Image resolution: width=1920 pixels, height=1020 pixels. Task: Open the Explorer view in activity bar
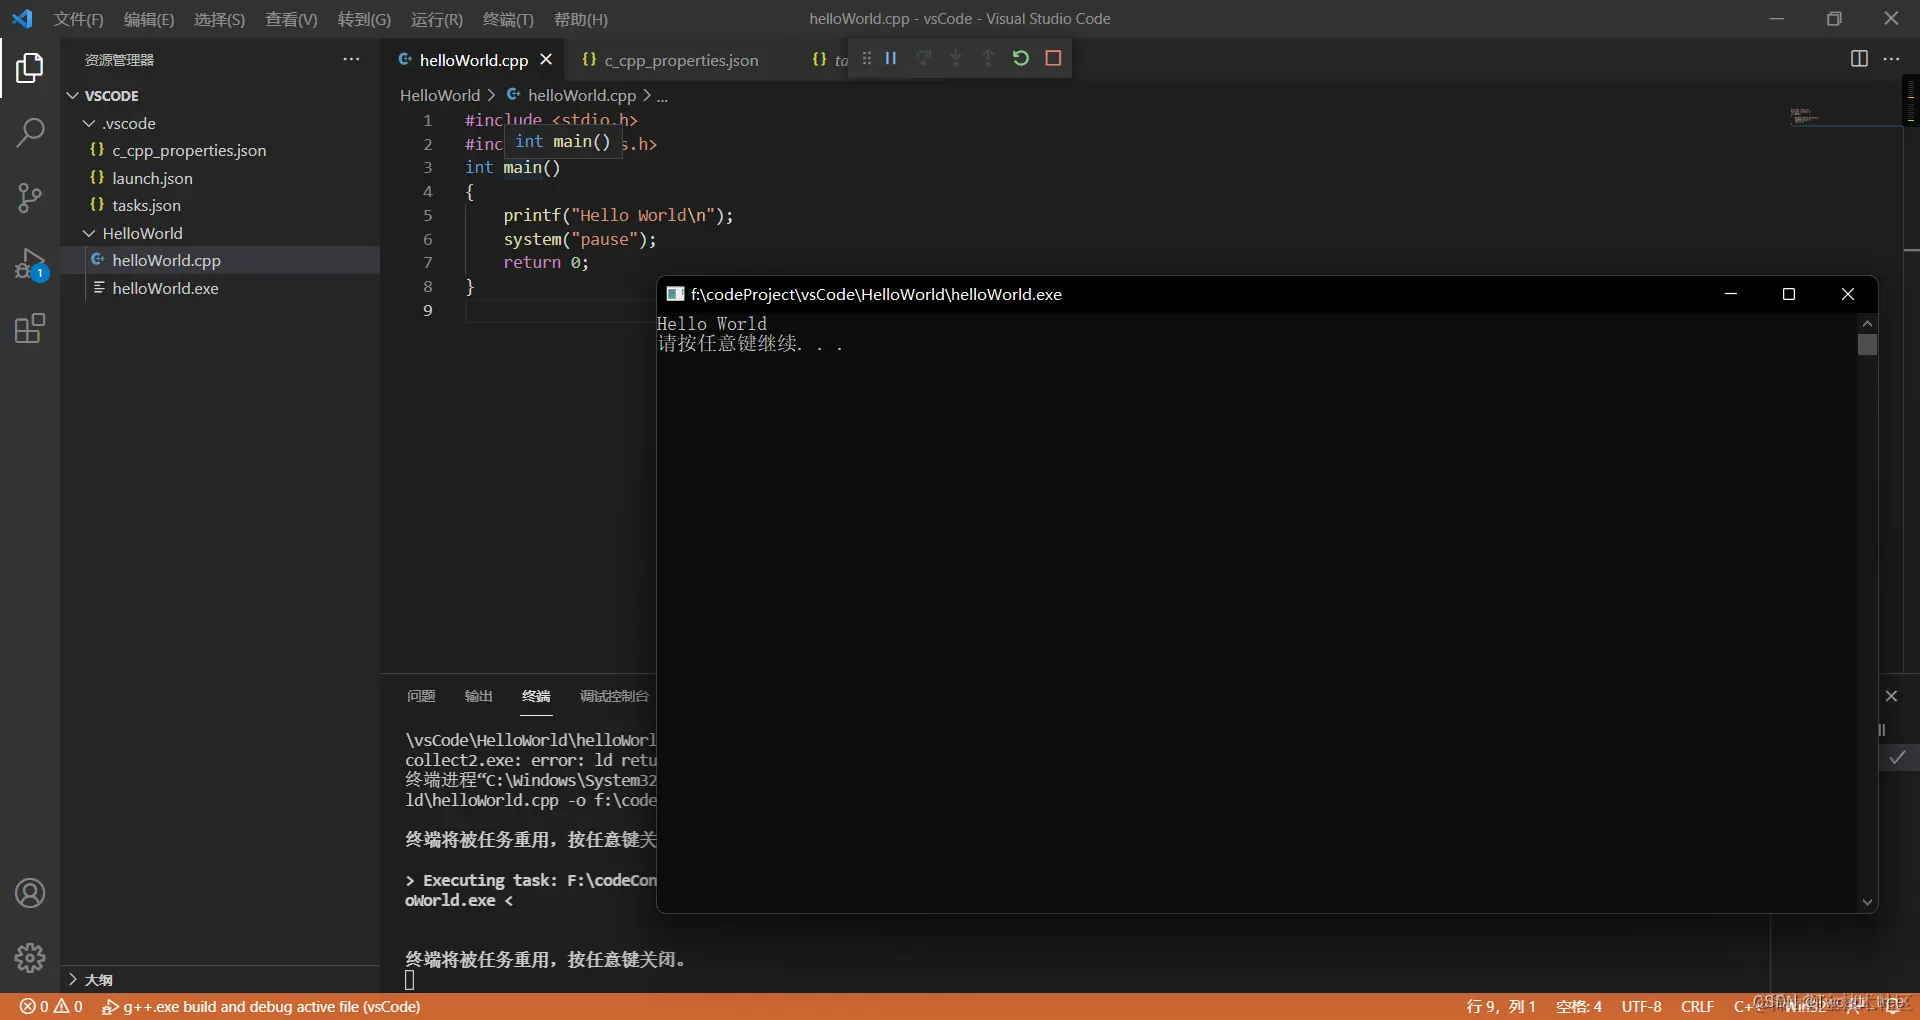30,68
